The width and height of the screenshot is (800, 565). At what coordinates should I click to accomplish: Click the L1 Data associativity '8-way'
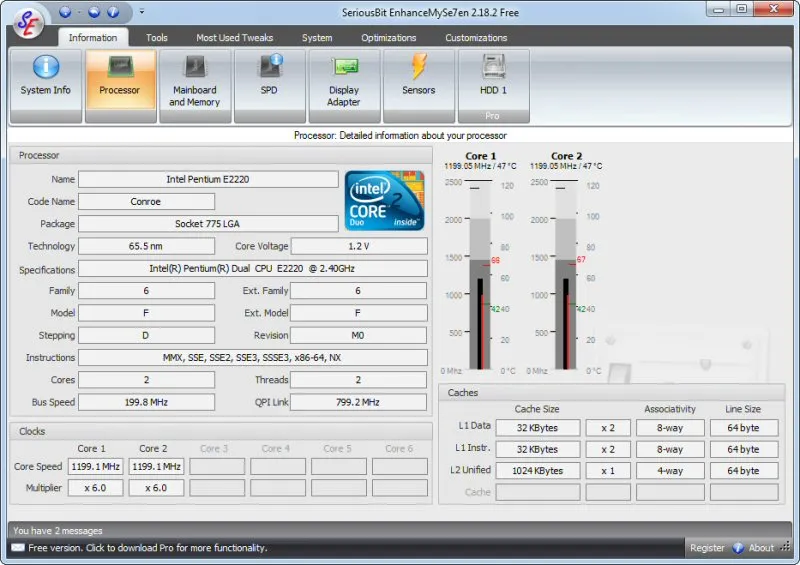coord(670,428)
